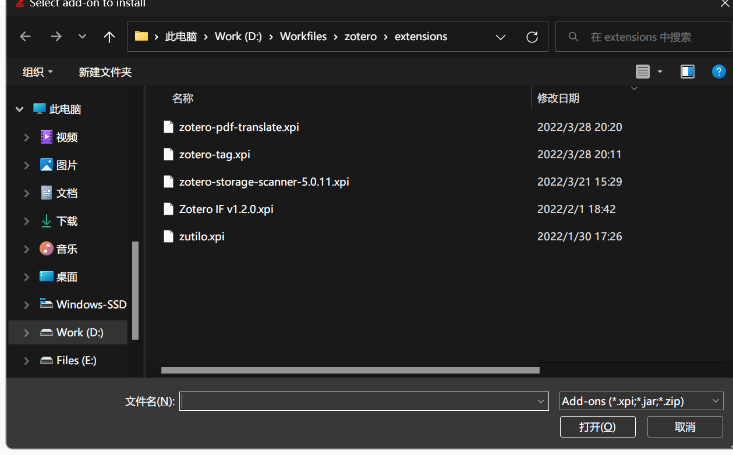Create a new folder with 新建文件夹
The width and height of the screenshot is (733, 455).
coord(105,72)
